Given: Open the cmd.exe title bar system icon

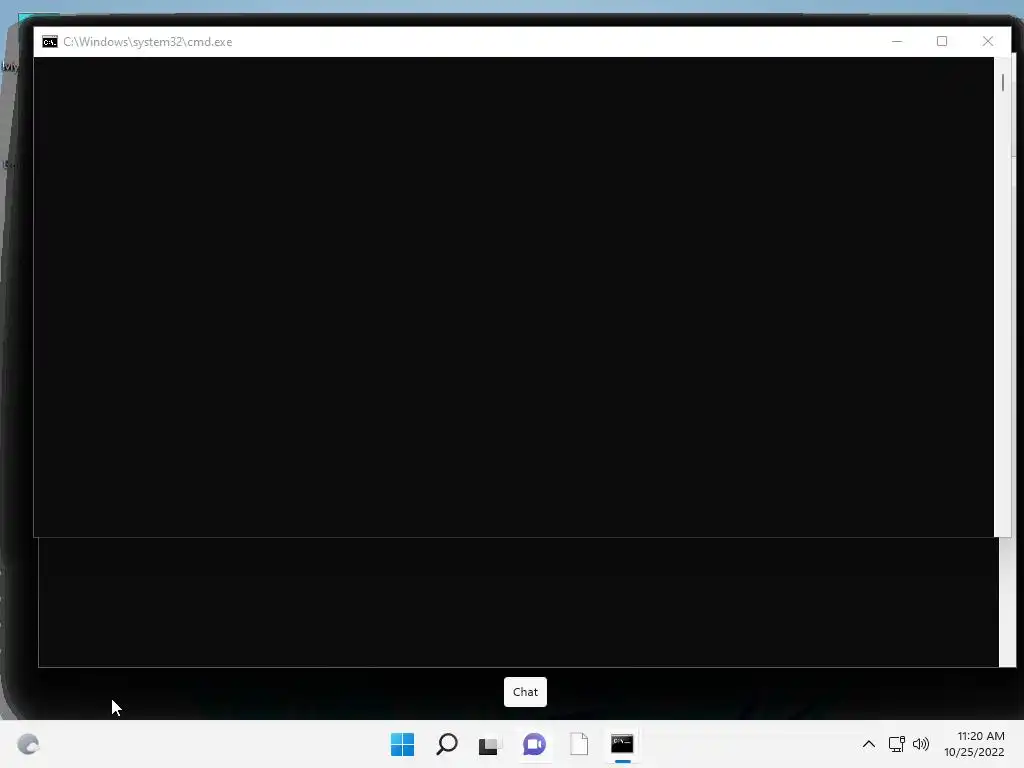Looking at the screenshot, I should point(50,42).
